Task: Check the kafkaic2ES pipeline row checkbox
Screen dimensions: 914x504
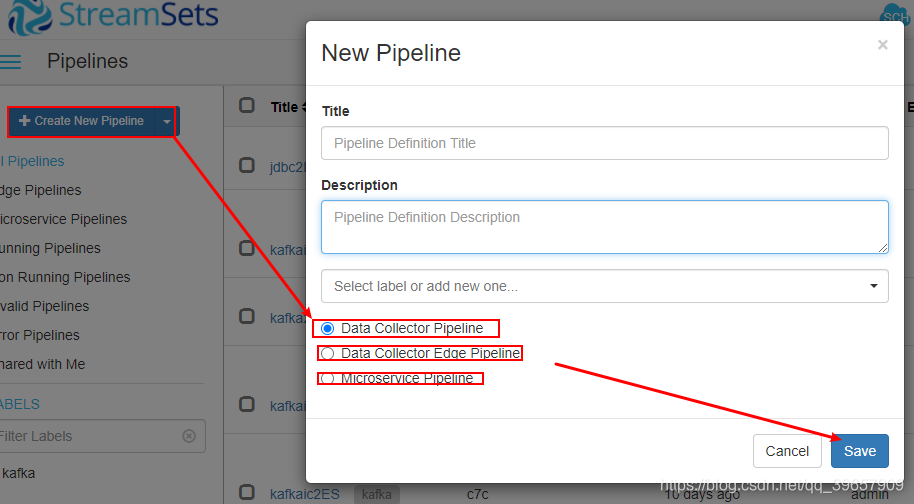Action: 247,492
